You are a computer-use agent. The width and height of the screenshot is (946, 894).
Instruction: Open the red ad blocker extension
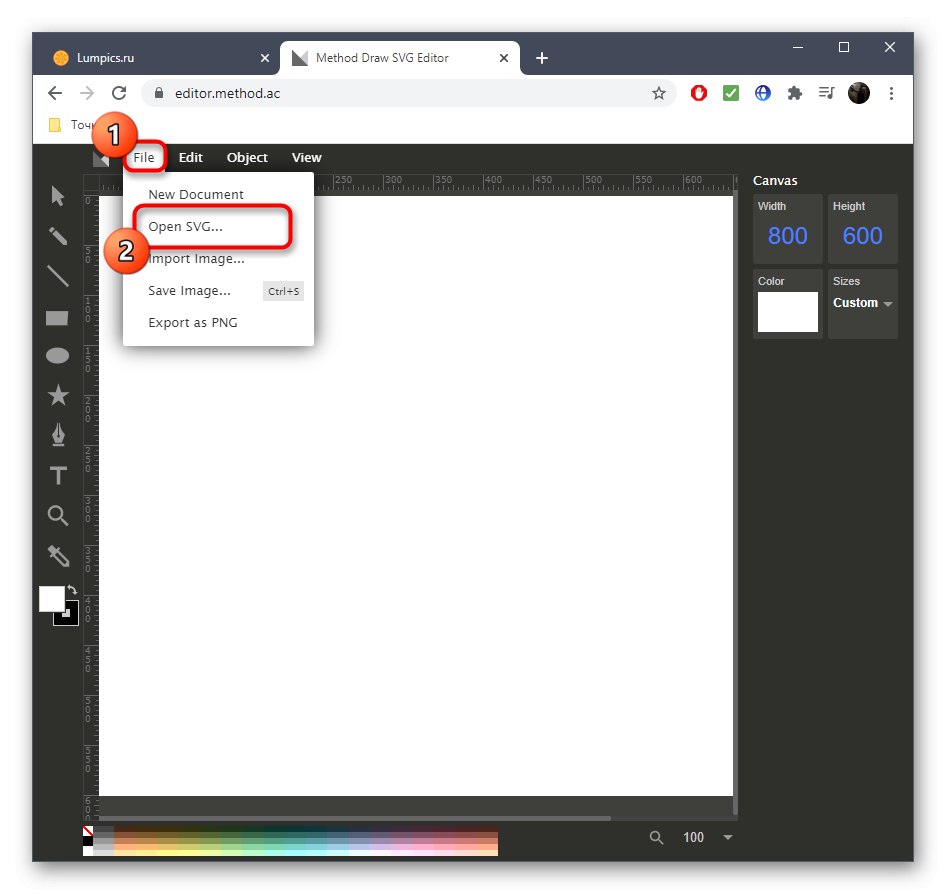pyautogui.click(x=699, y=93)
